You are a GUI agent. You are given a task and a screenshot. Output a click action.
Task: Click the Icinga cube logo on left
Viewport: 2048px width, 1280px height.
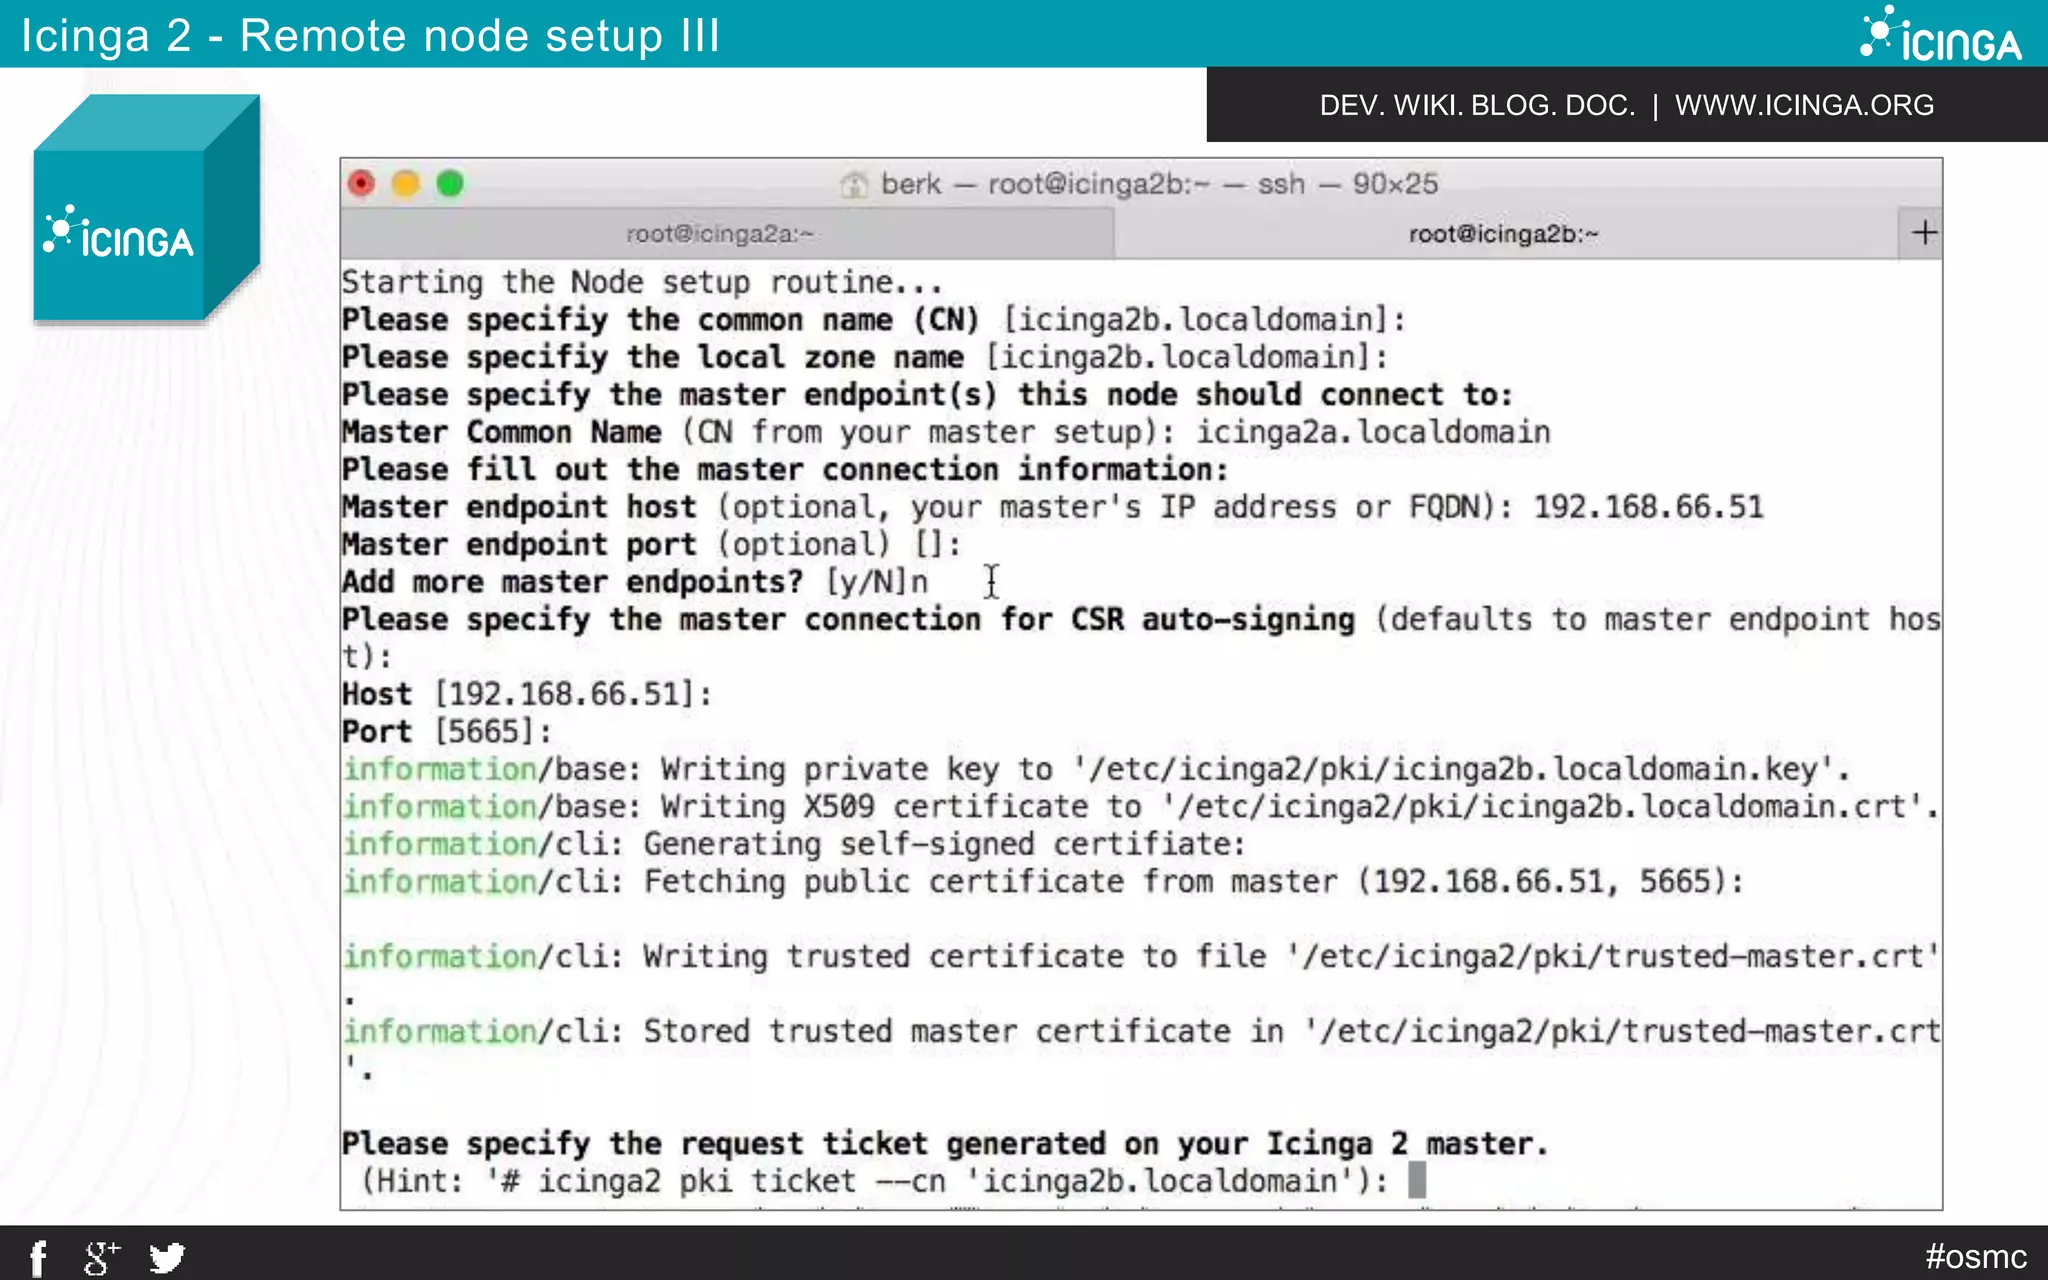tap(146, 208)
